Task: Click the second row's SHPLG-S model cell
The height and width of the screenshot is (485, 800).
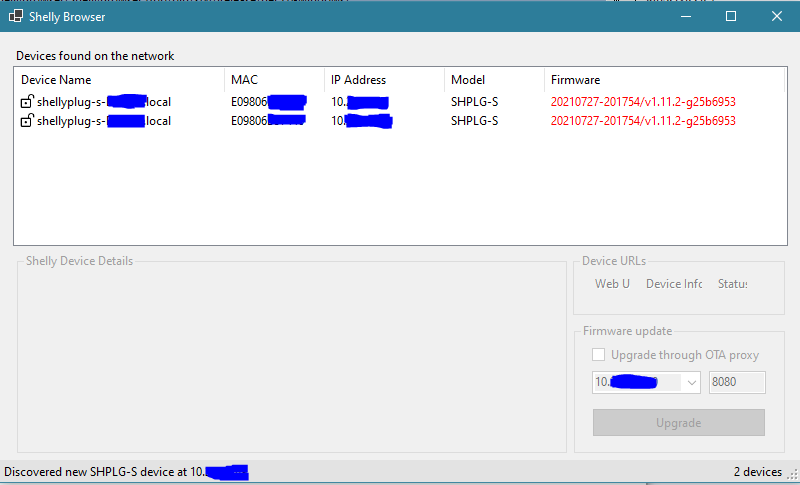Action: (x=474, y=121)
